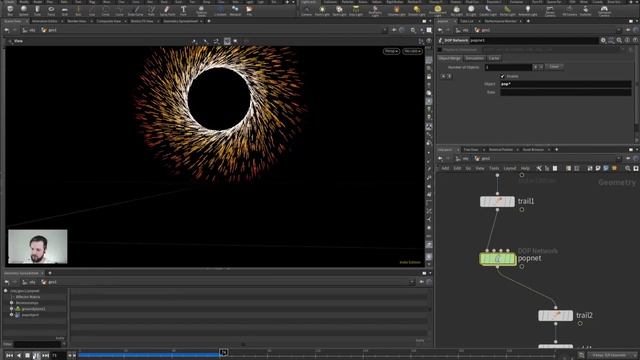The height and width of the screenshot is (360, 640).
Task: Add a Spot Light from shelf
Action: click(339, 10)
